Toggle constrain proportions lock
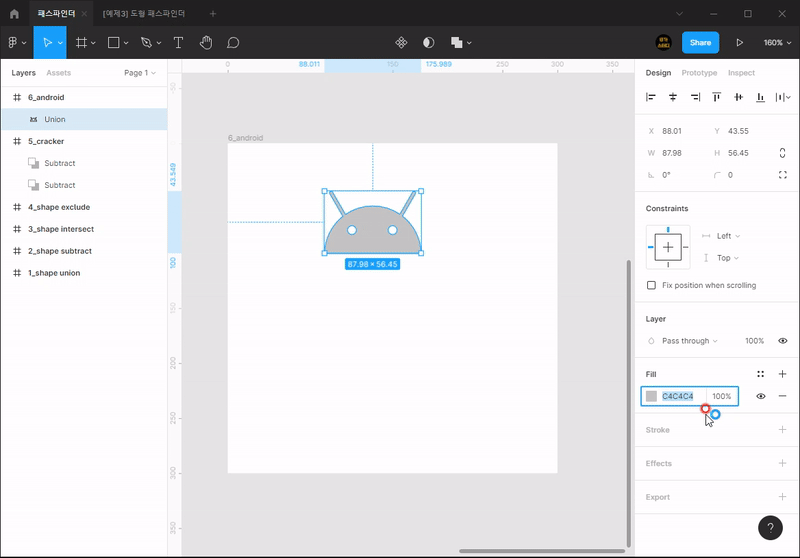 [x=782, y=153]
